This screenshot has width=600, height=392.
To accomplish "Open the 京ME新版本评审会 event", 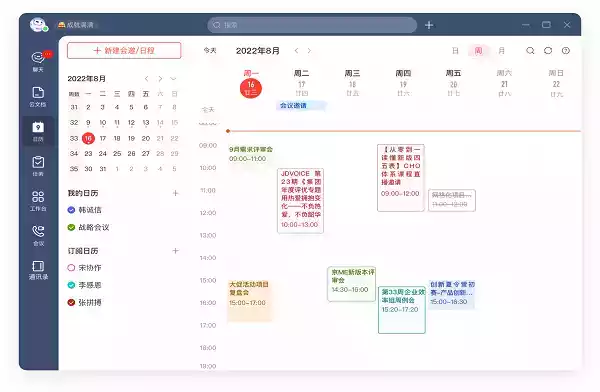I will pyautogui.click(x=352, y=284).
